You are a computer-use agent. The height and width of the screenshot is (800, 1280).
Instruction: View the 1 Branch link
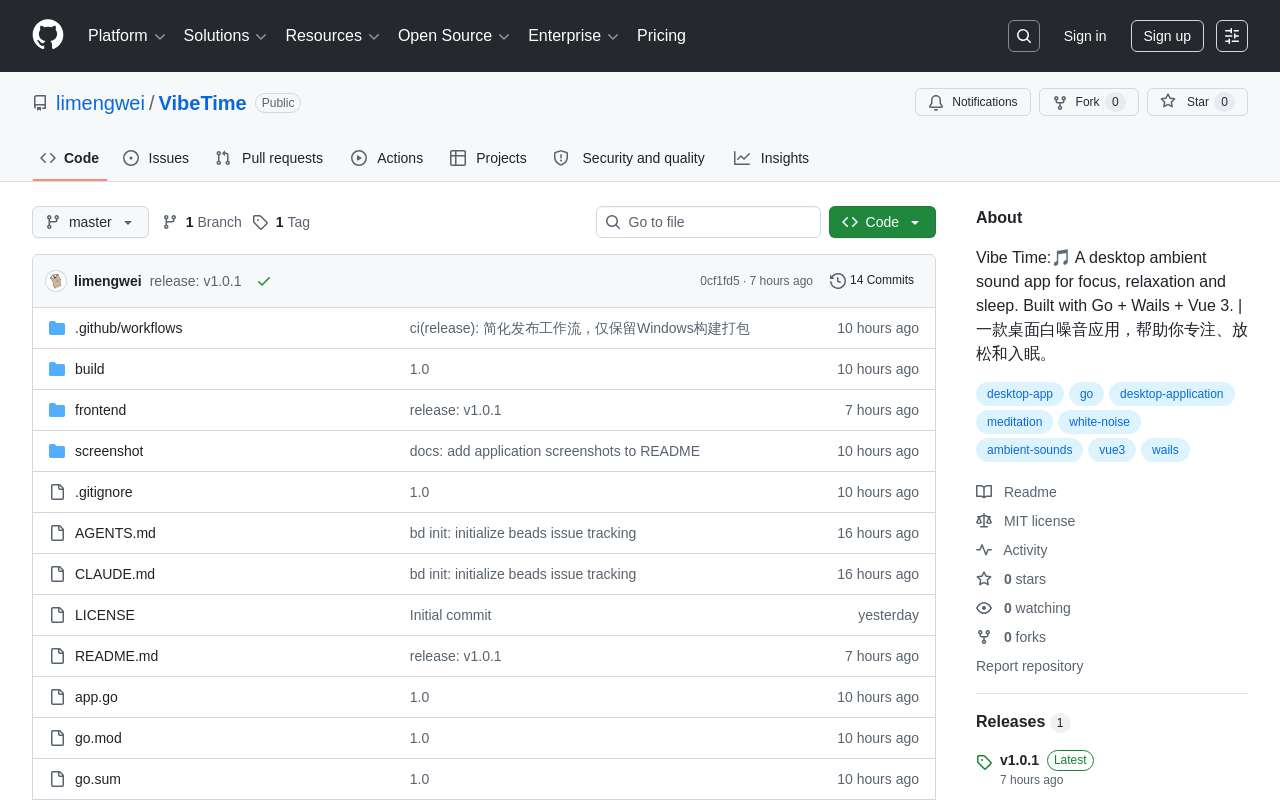(x=202, y=222)
